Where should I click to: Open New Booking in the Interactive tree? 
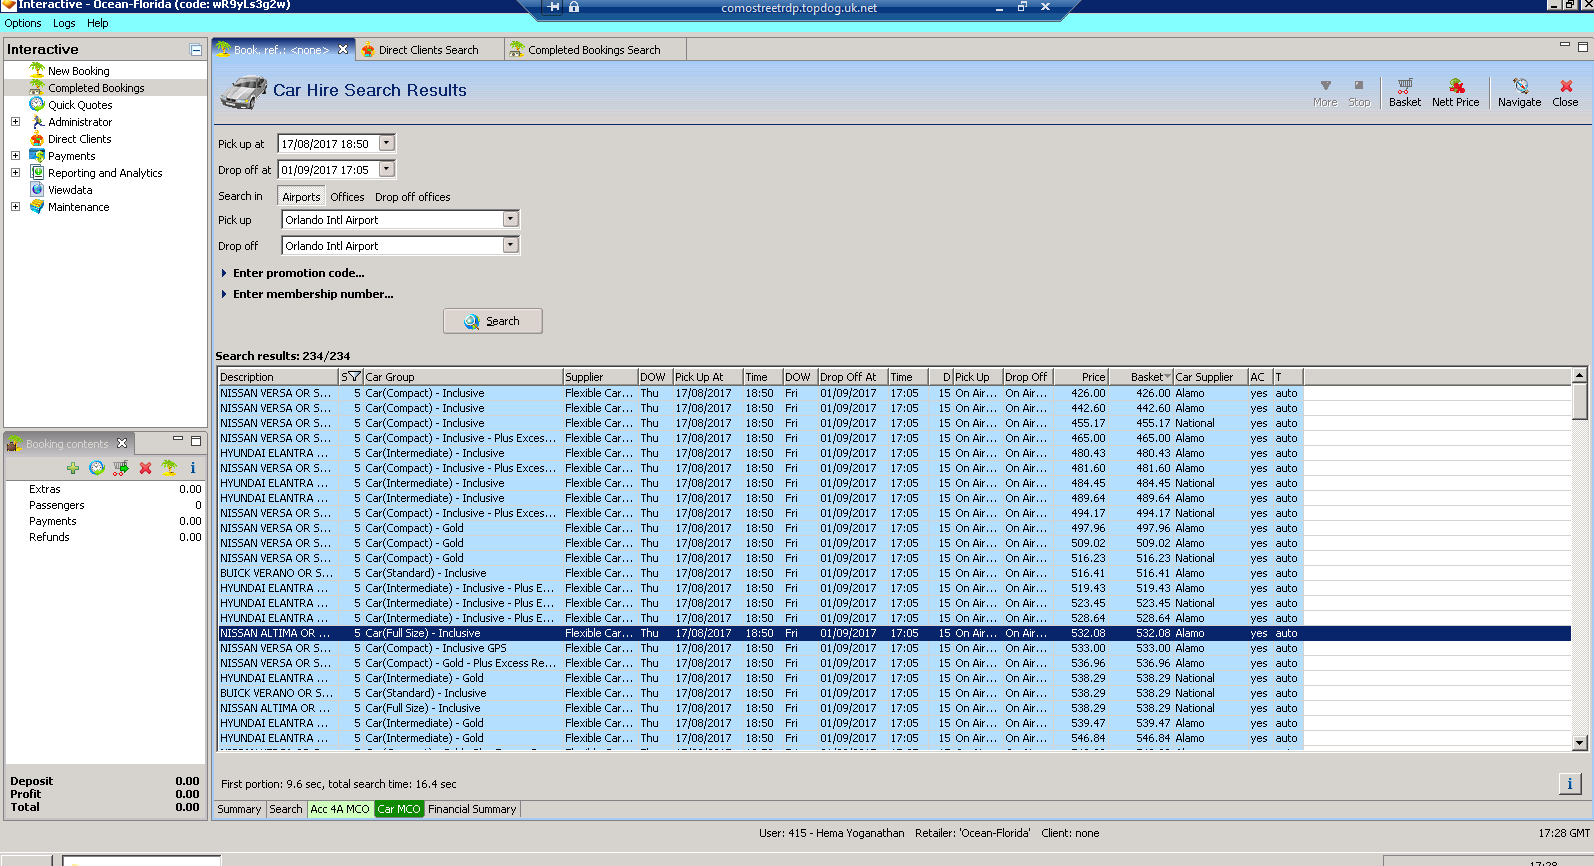78,71
